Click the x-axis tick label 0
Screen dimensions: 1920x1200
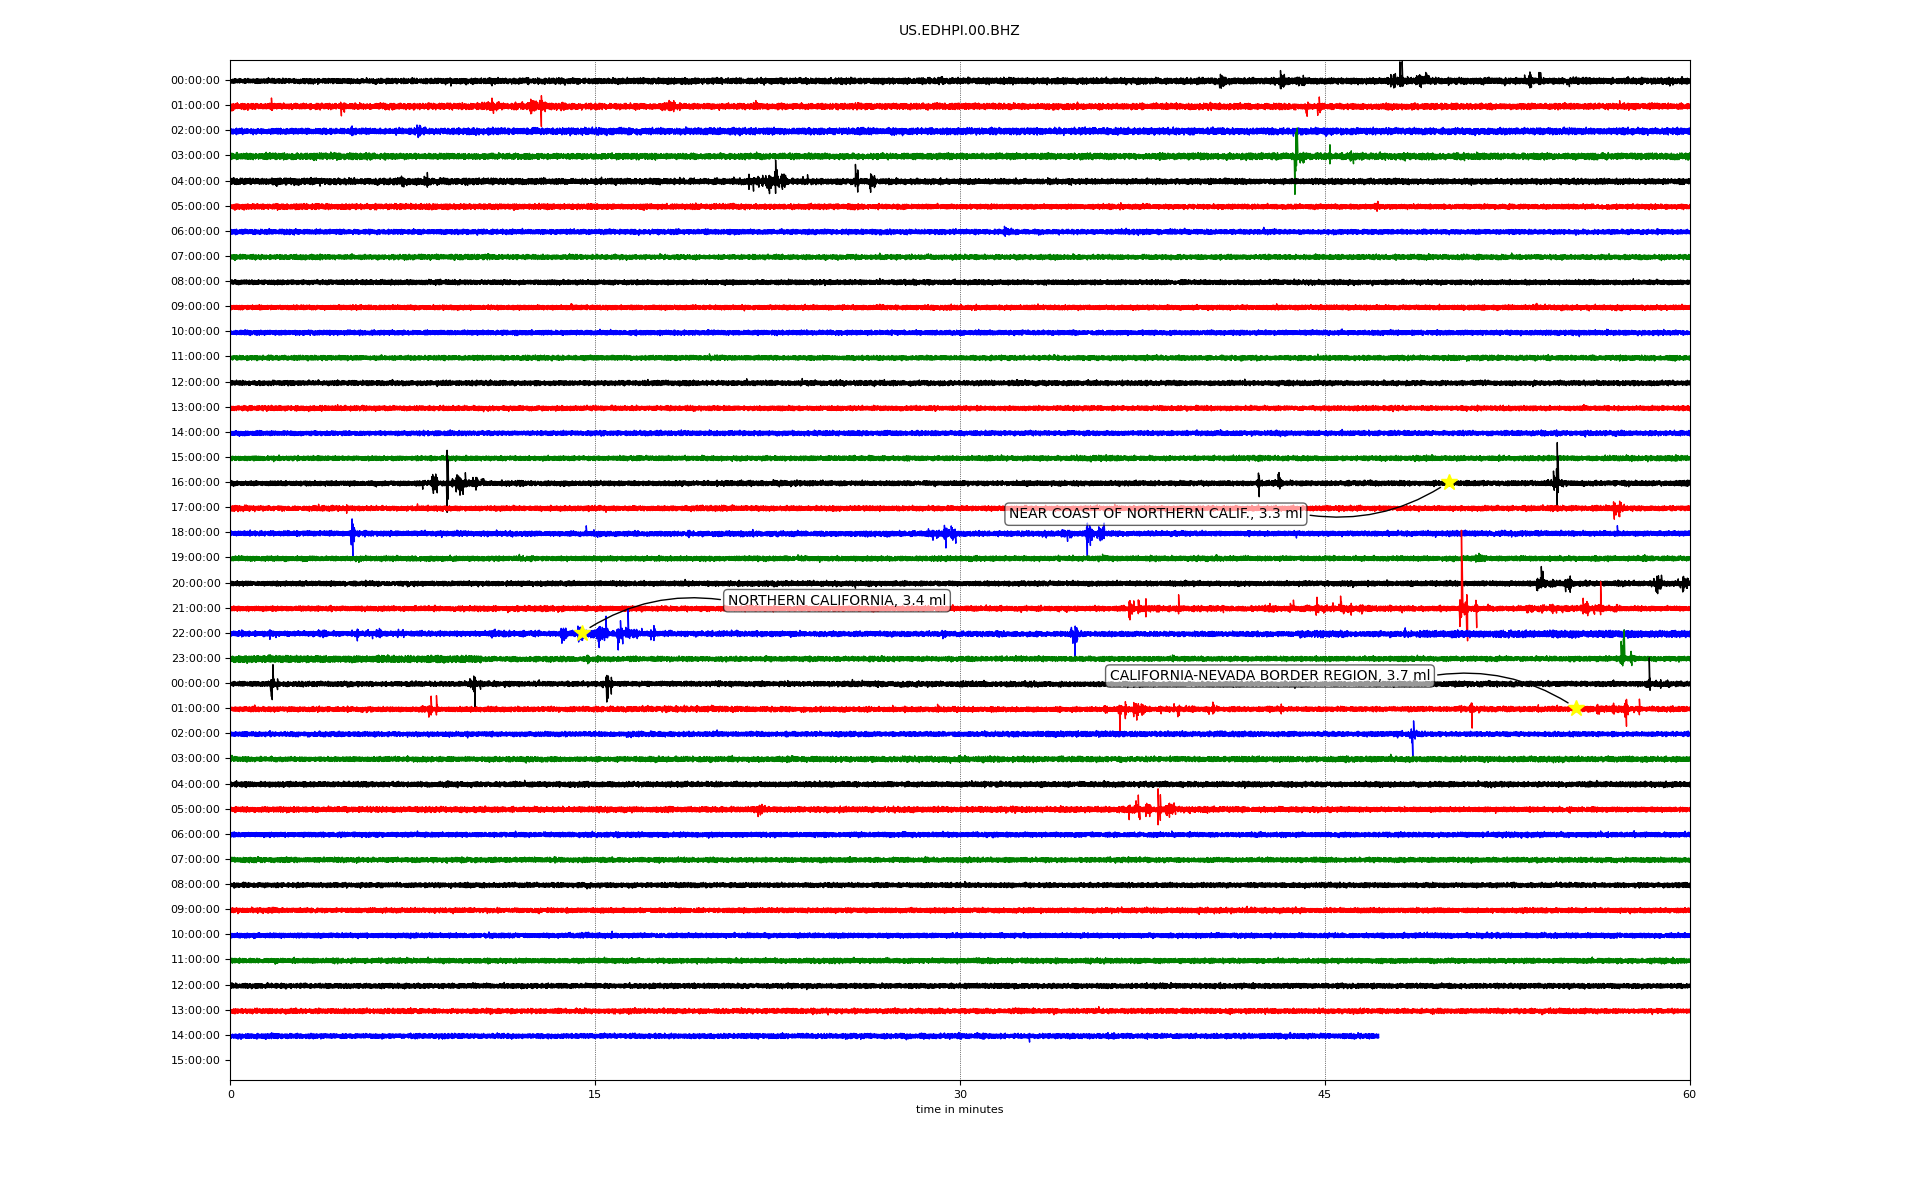pos(231,1094)
